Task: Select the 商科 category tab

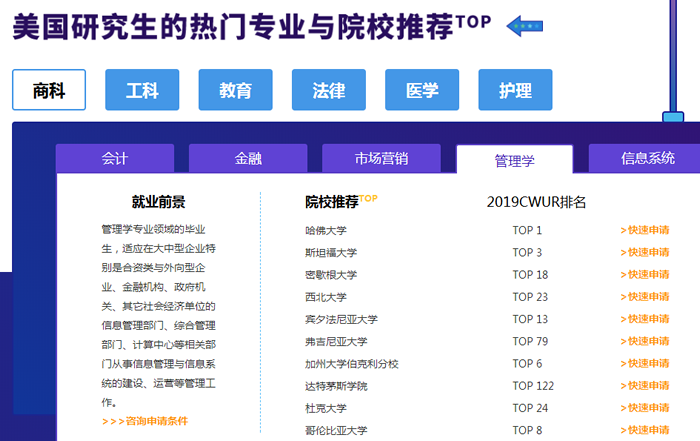Action: tap(49, 90)
